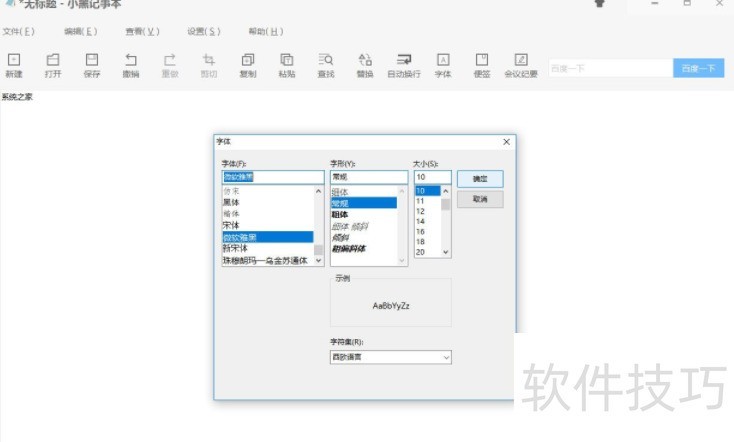Open the 帮助(H) menu

tap(265, 31)
